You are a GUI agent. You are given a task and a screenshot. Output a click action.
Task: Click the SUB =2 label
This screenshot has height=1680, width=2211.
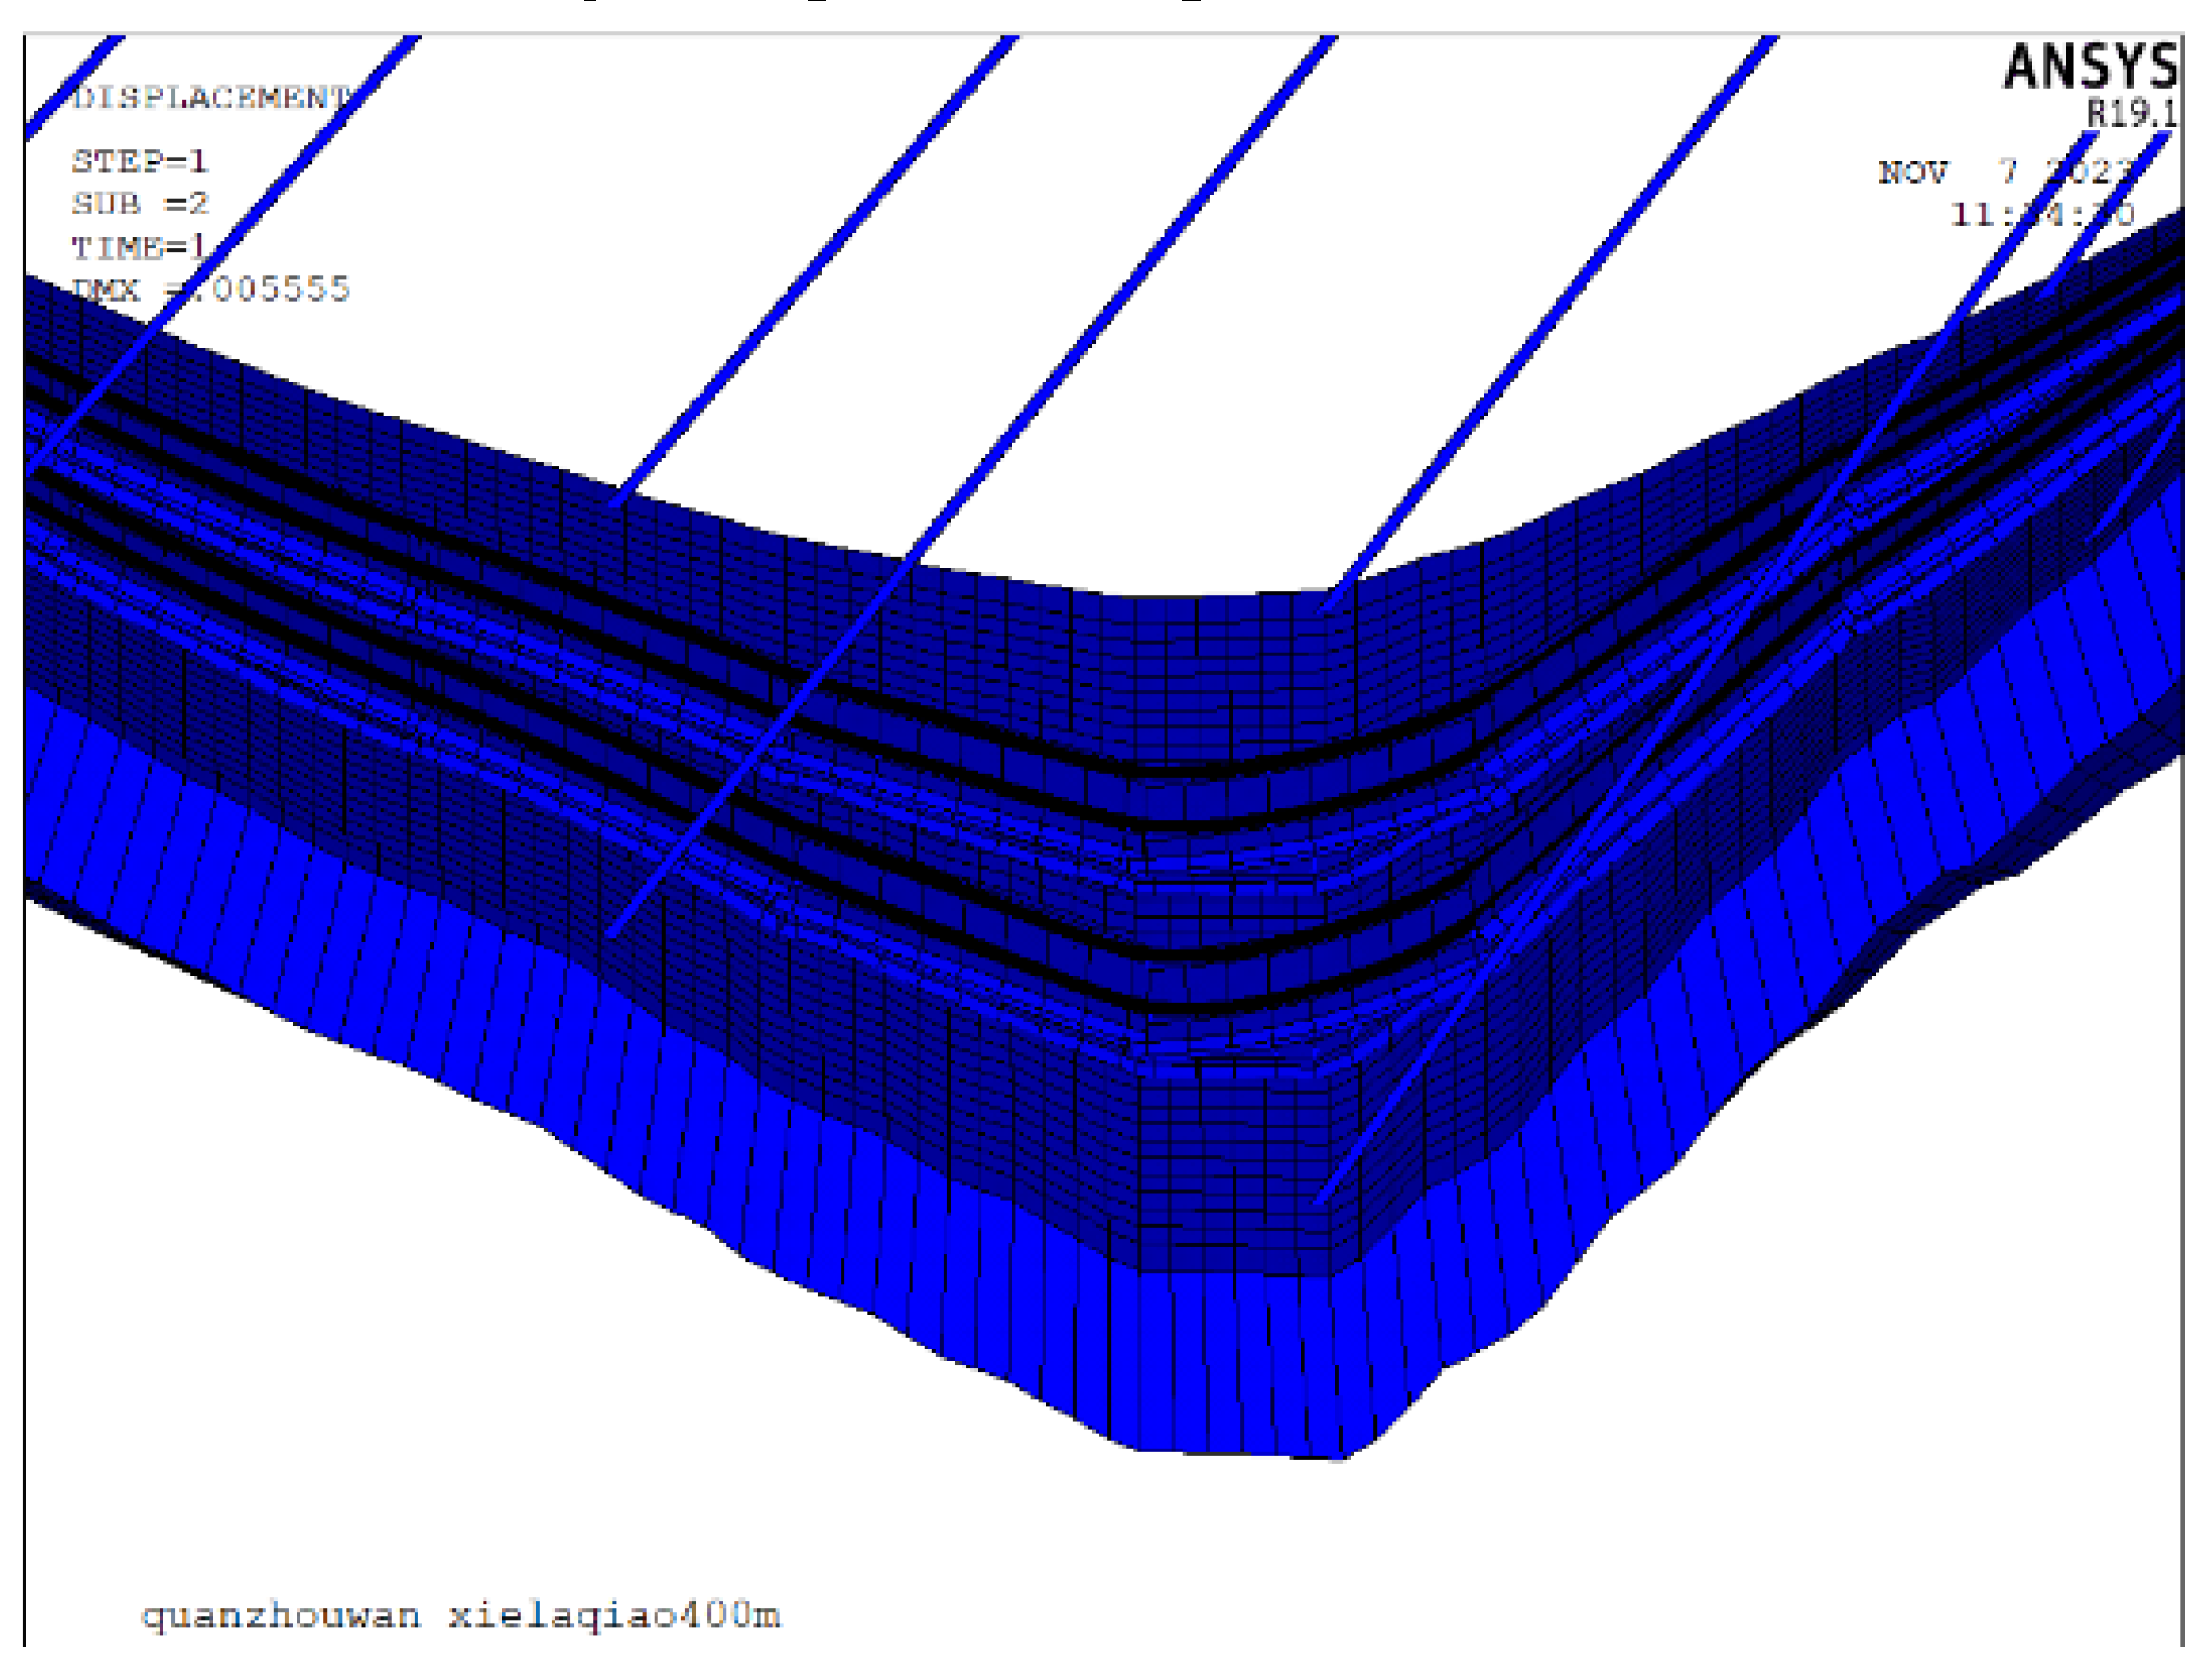tap(140, 204)
